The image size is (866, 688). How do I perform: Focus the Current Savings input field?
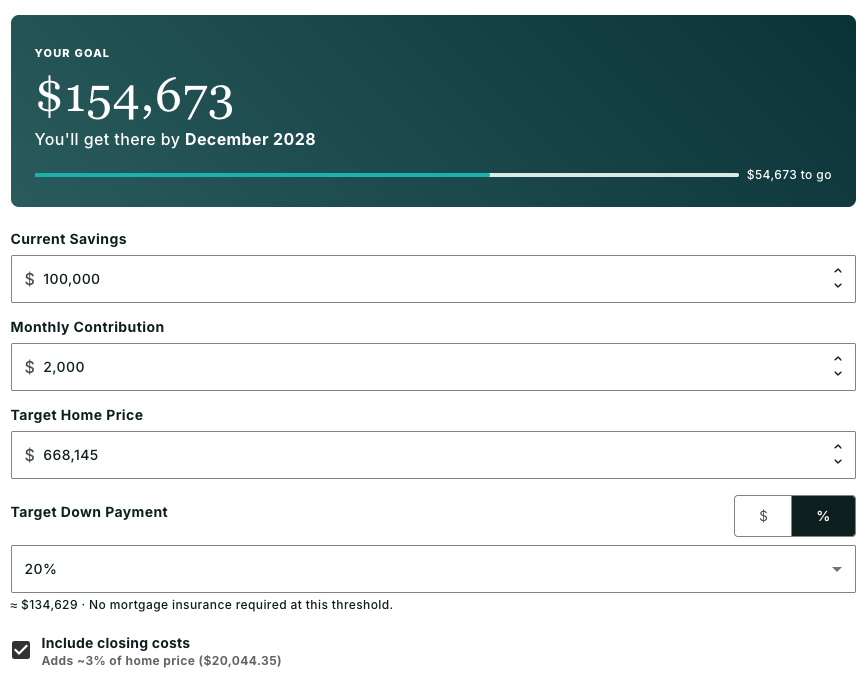[433, 279]
